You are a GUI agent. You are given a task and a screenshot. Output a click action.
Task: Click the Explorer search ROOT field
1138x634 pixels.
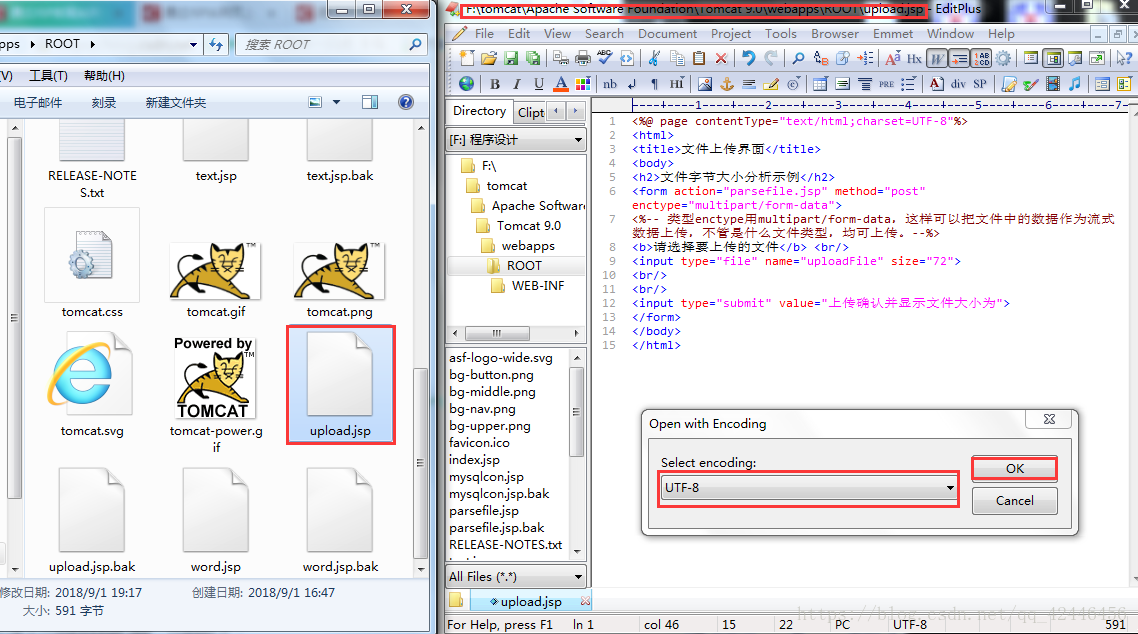point(330,44)
